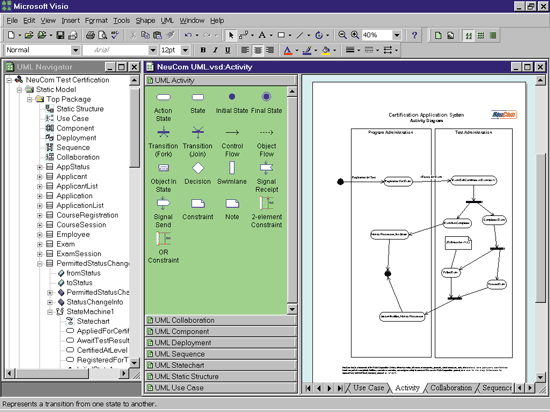550x412 pixels.
Task: Open the fill color paint bucket
Action: click(326, 50)
